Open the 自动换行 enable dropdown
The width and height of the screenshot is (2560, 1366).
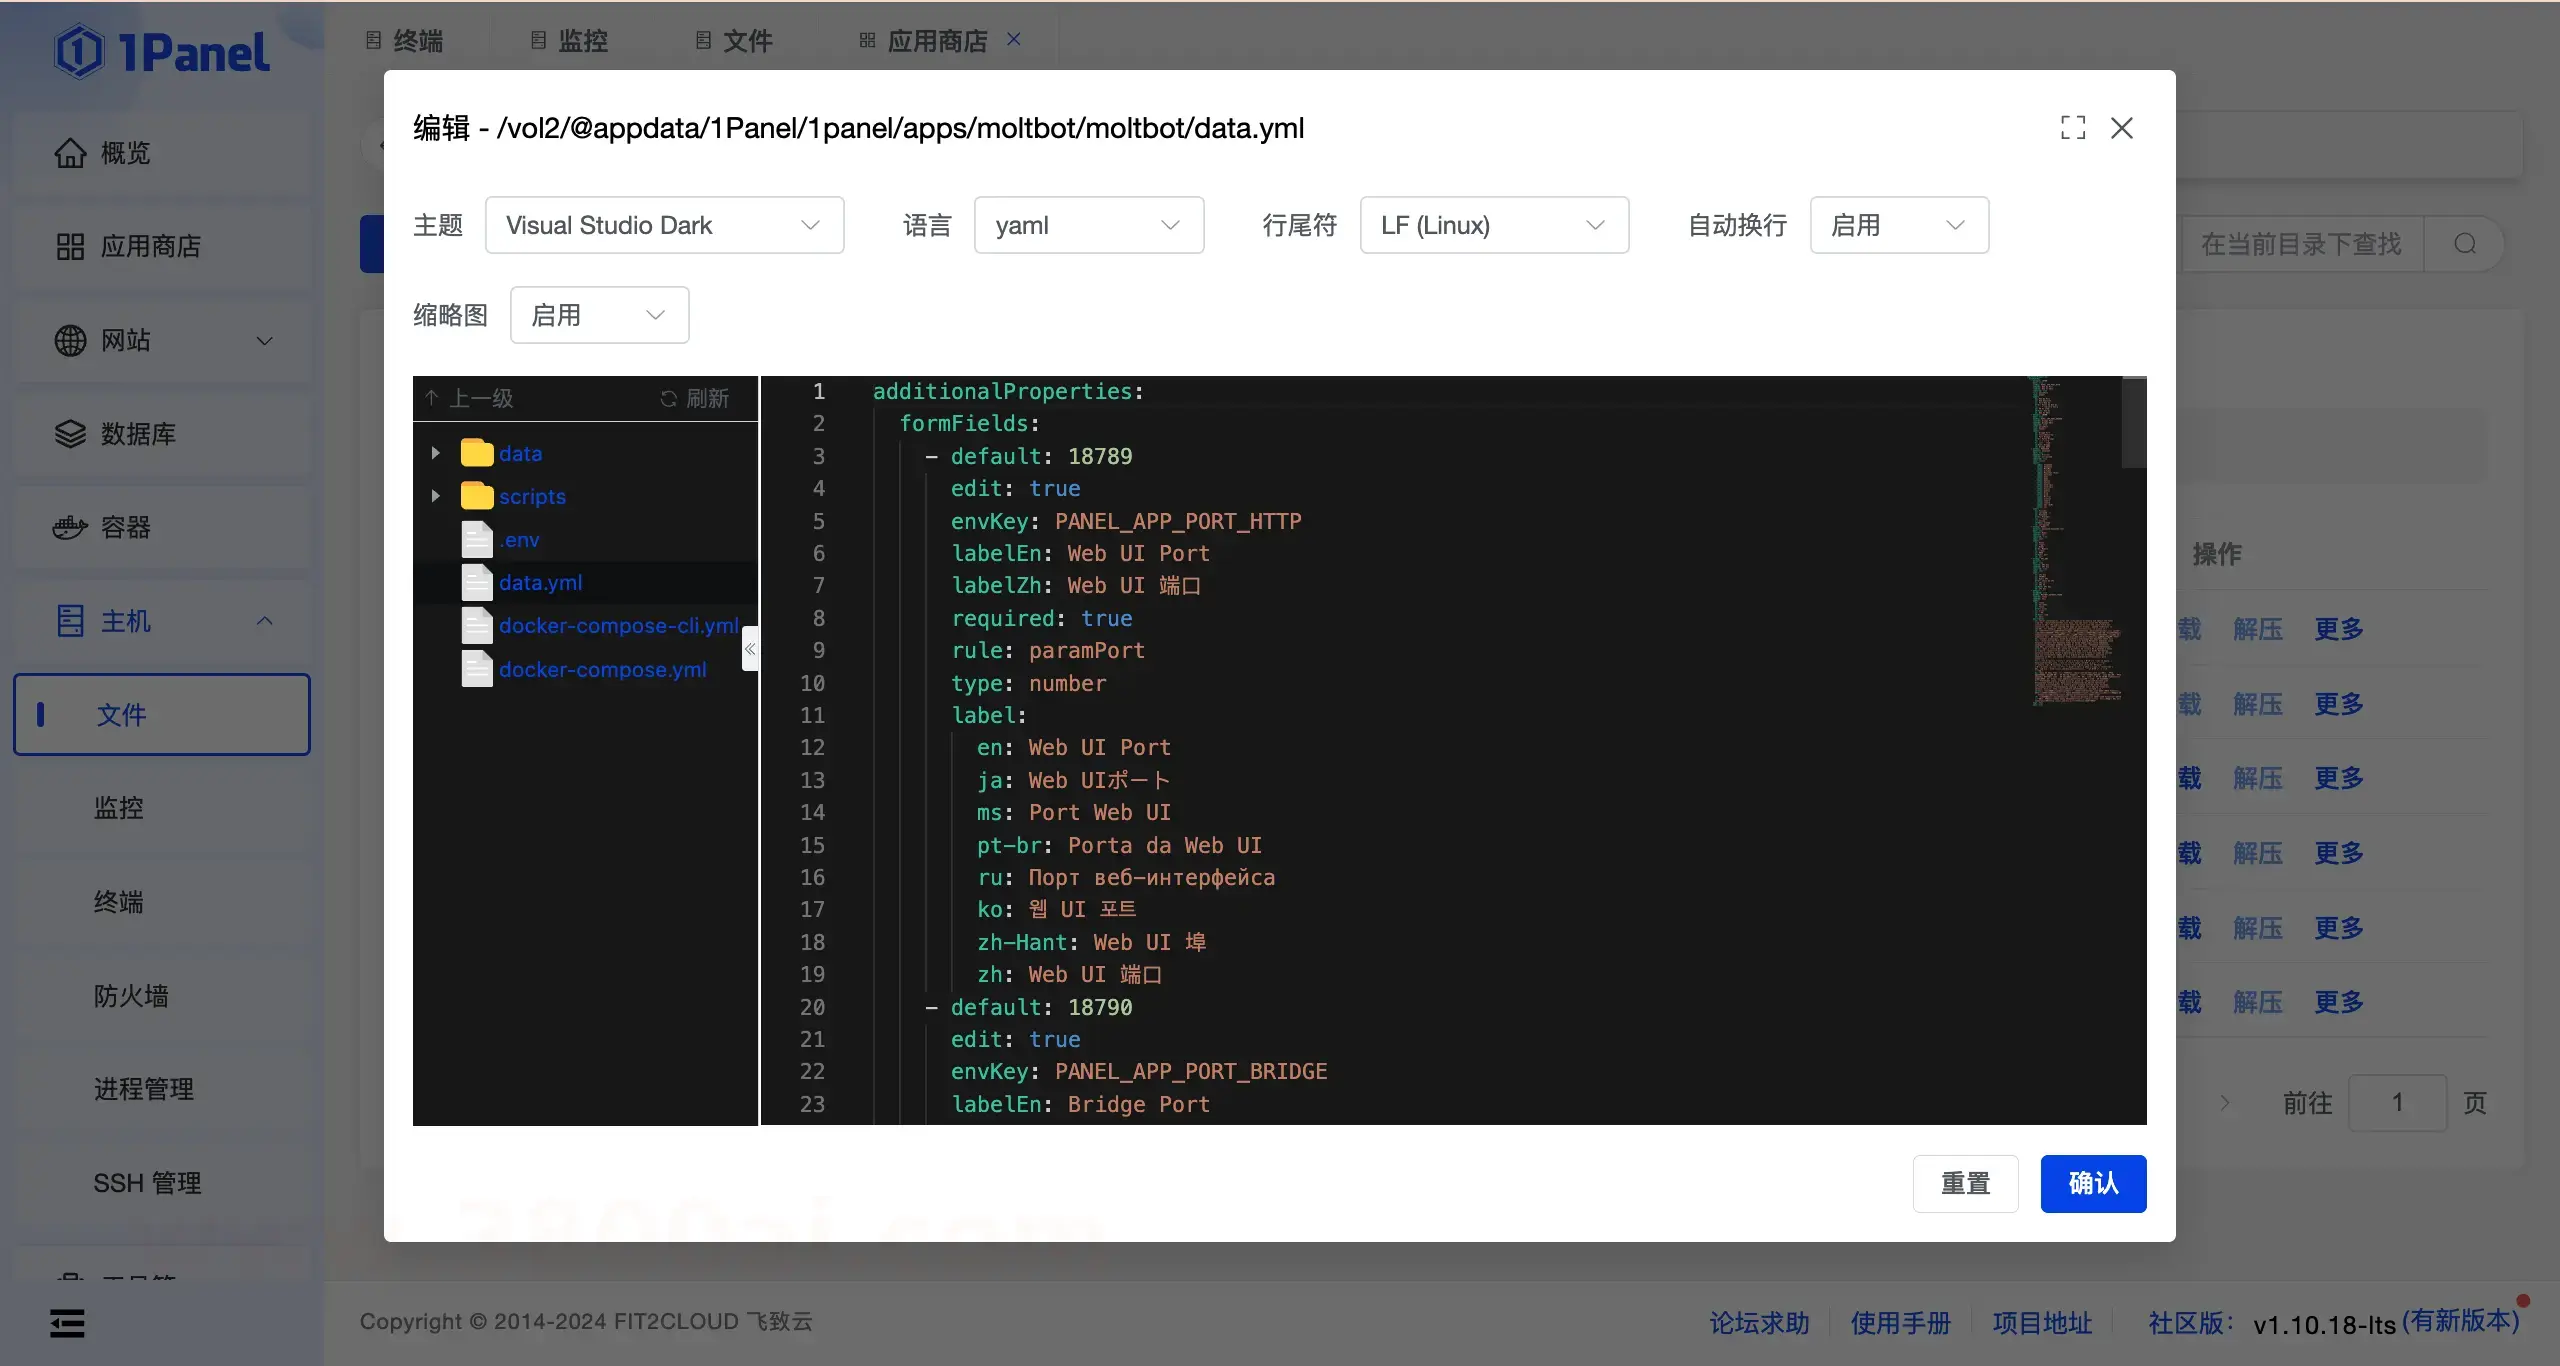[1898, 226]
